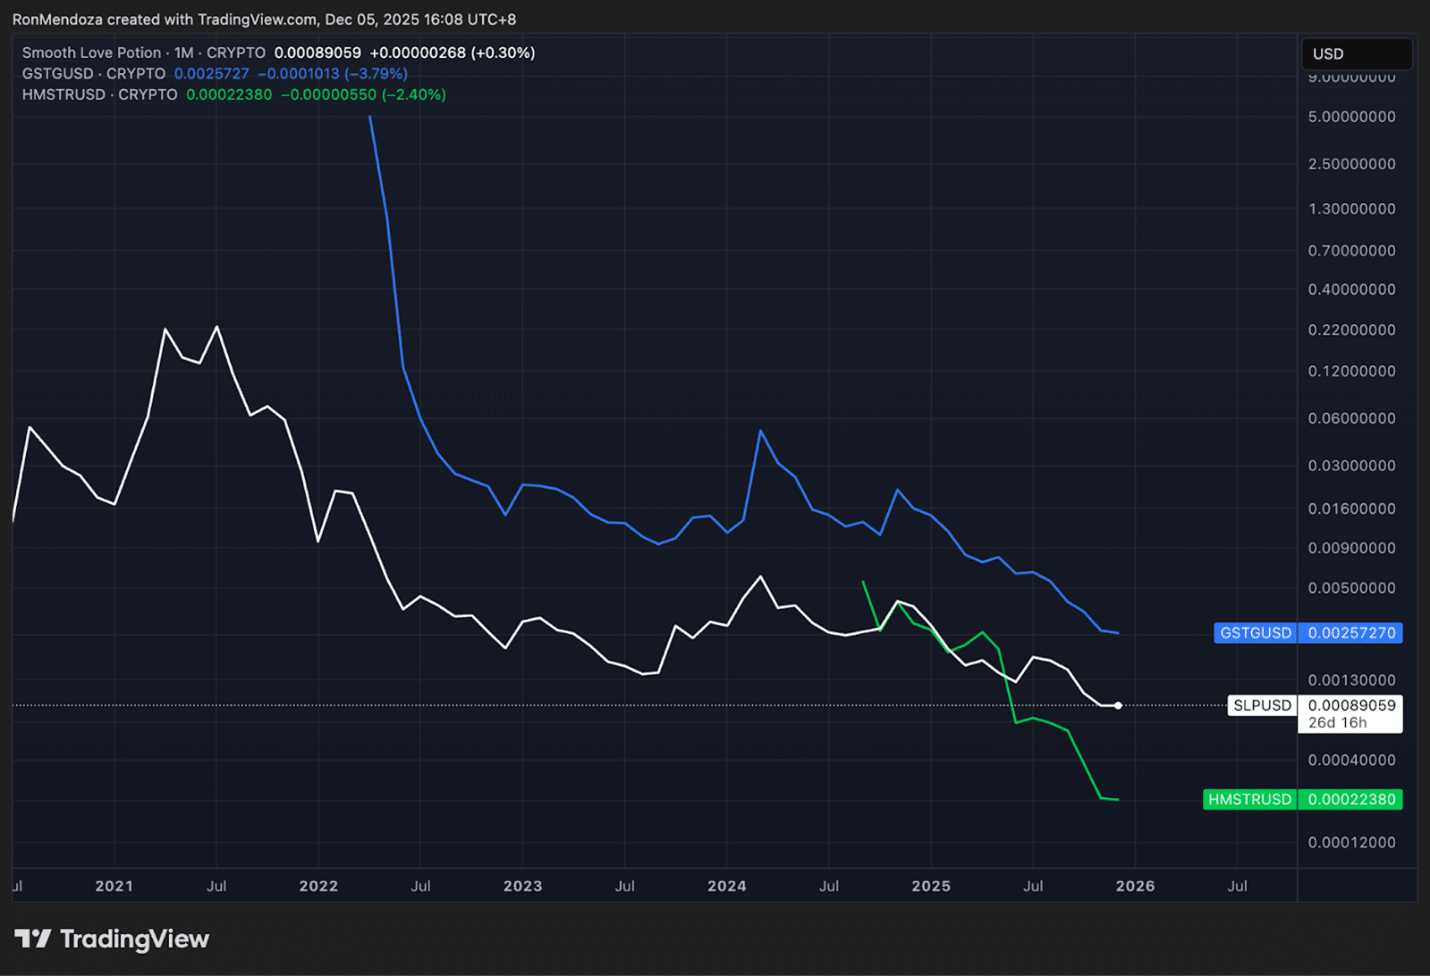Image resolution: width=1430 pixels, height=976 pixels.
Task: Click the 26d 16h bar countdown label
Action: tap(1337, 723)
